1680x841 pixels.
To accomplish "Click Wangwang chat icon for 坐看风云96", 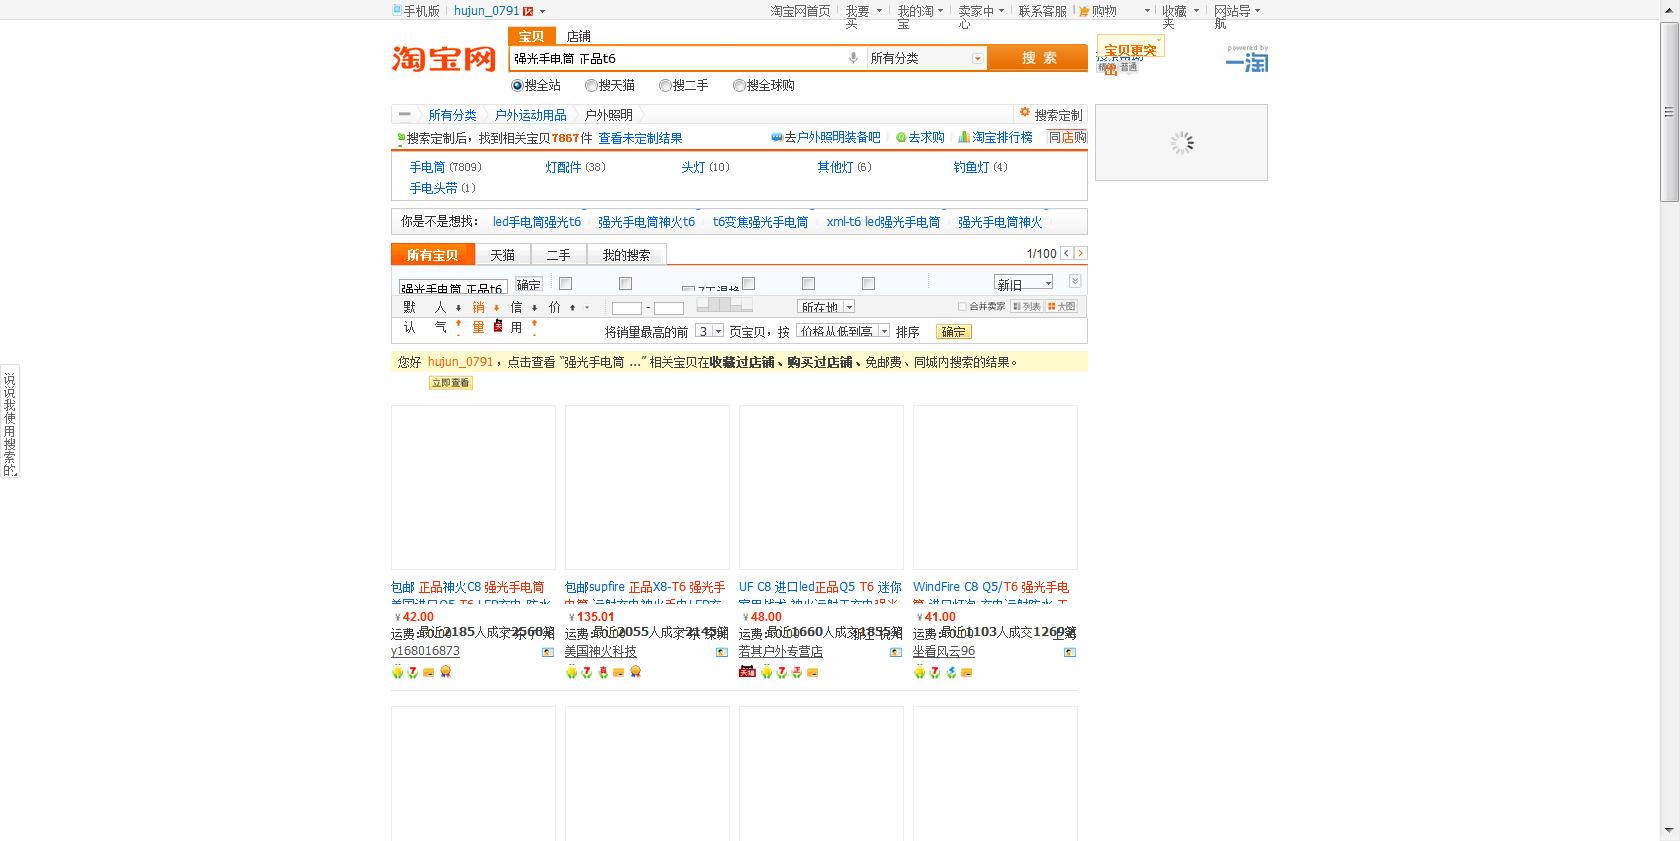I will pos(1070,652).
